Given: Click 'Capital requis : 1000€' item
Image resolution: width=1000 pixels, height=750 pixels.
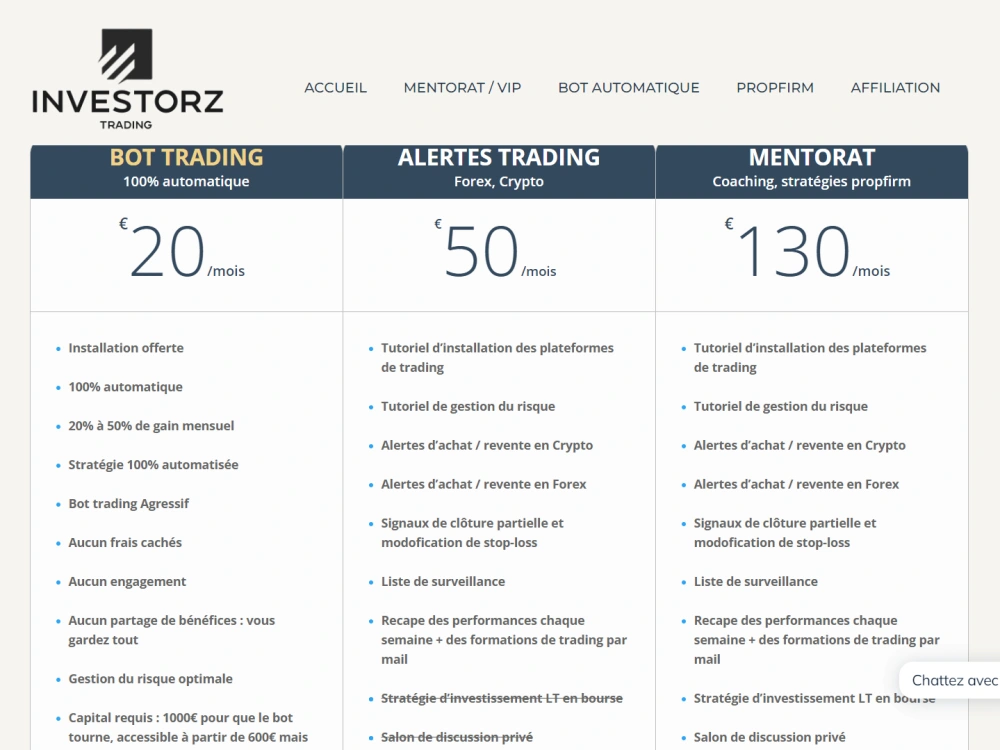Looking at the screenshot, I should point(188,728).
